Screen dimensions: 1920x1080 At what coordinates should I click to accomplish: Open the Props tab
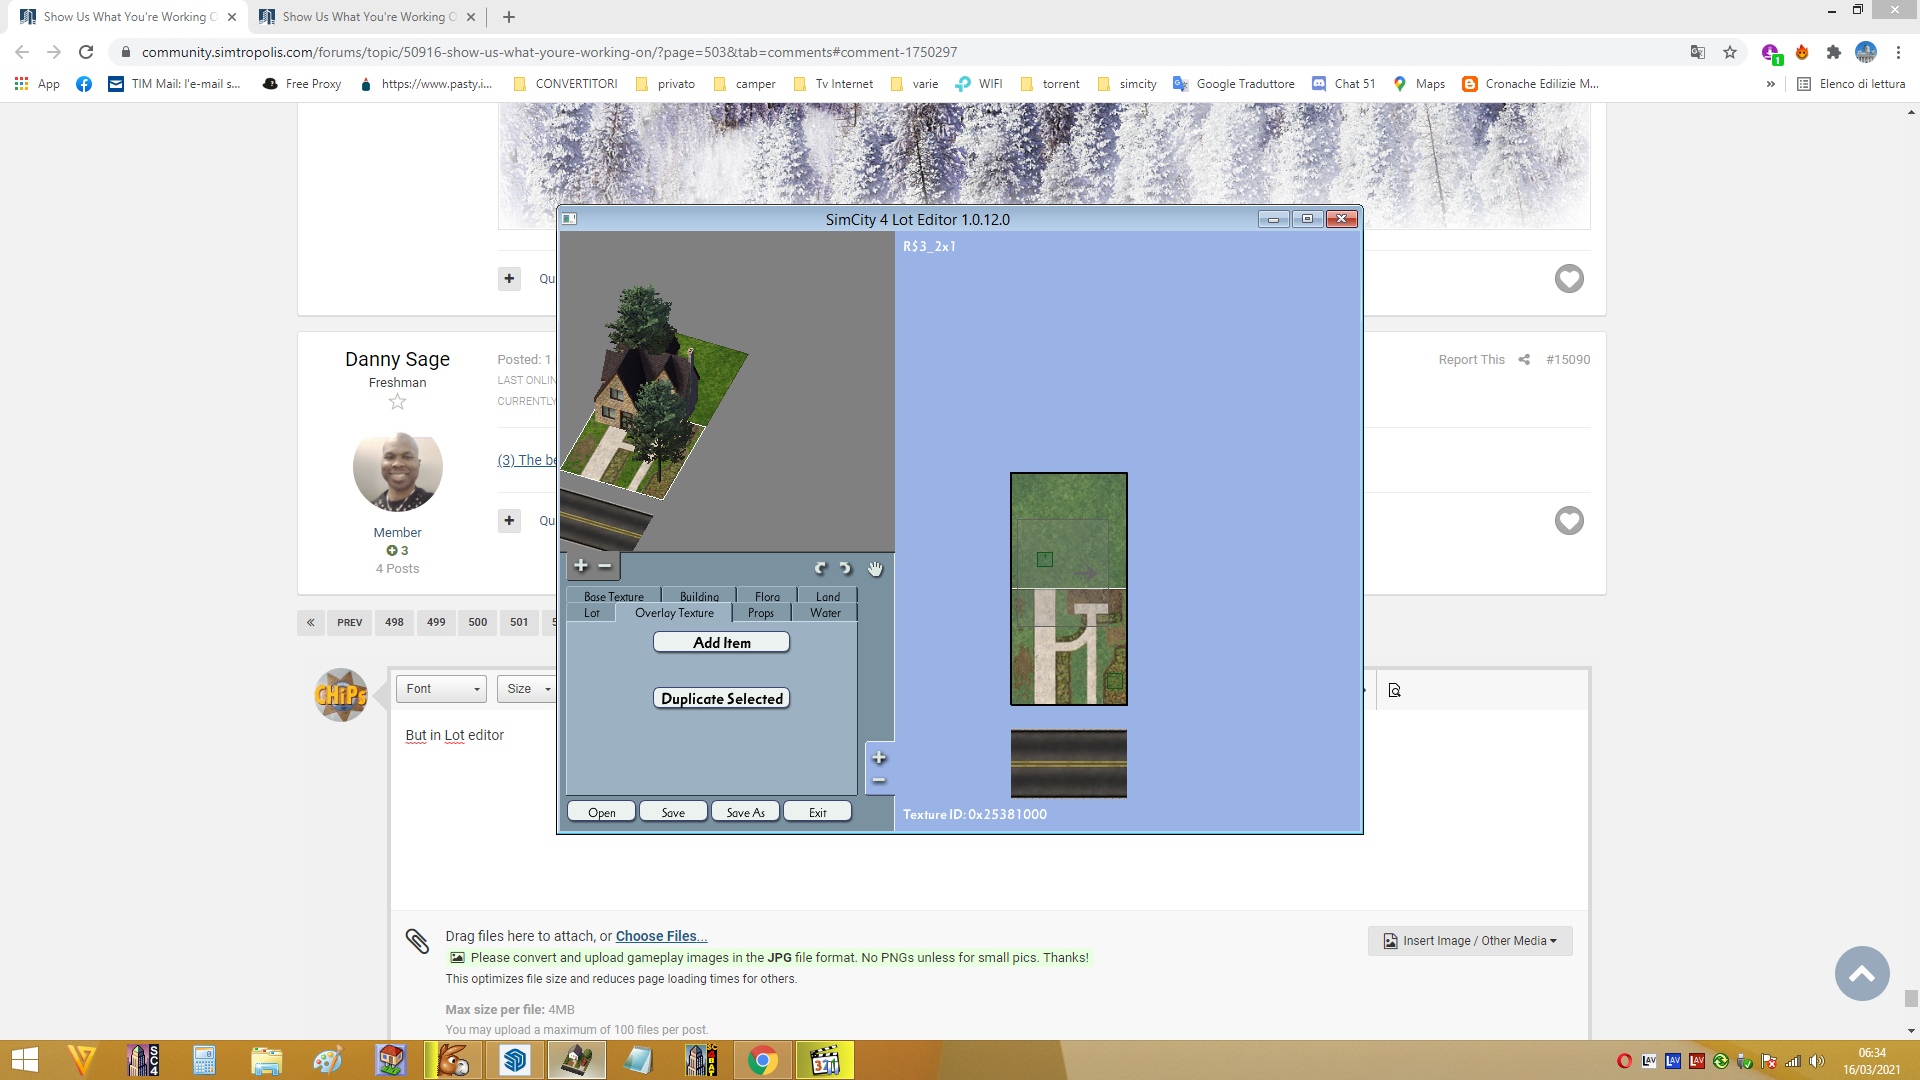761,613
